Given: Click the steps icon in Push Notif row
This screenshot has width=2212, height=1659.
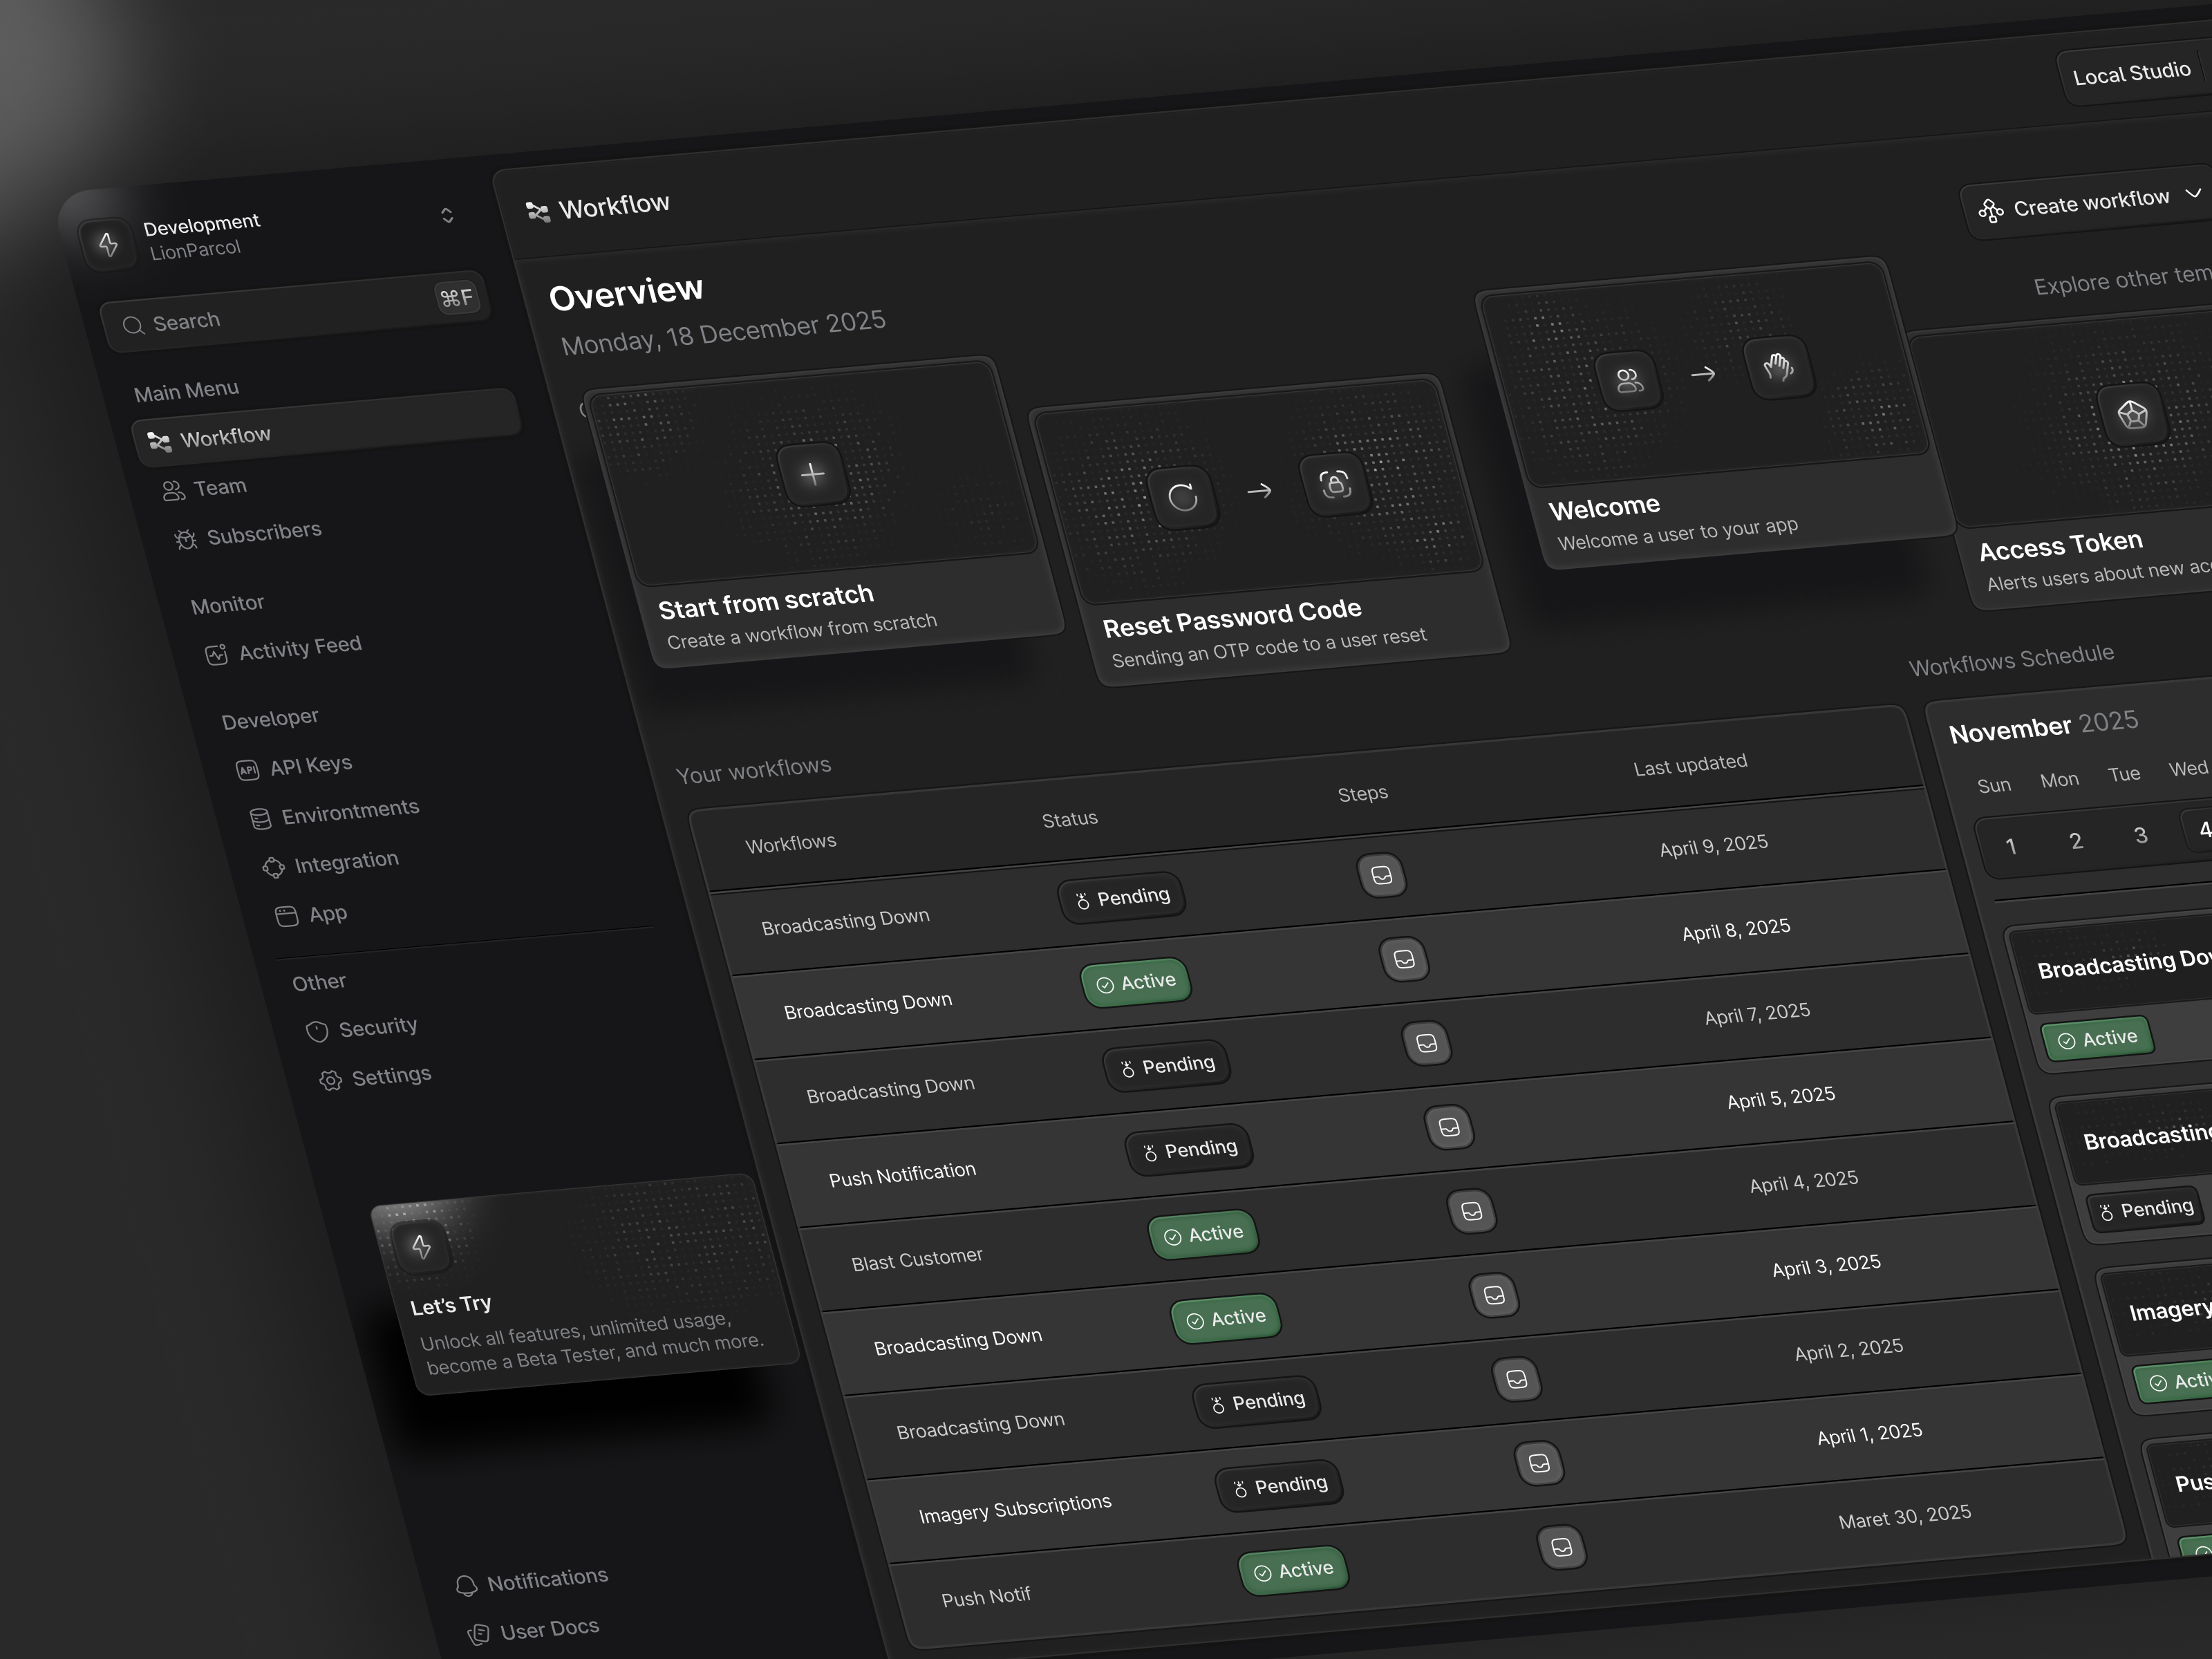Looking at the screenshot, I should pos(1561,1547).
